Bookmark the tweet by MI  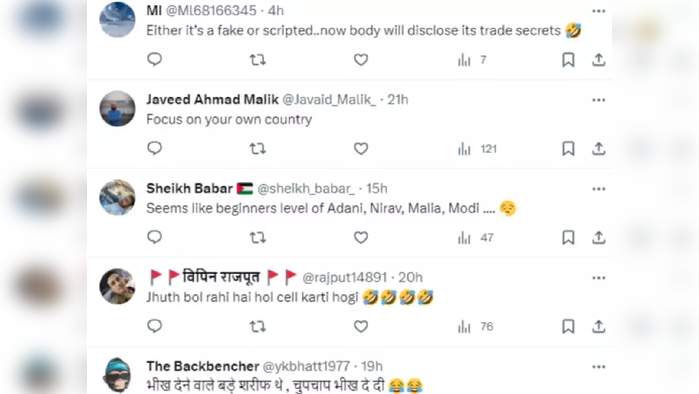pos(568,59)
